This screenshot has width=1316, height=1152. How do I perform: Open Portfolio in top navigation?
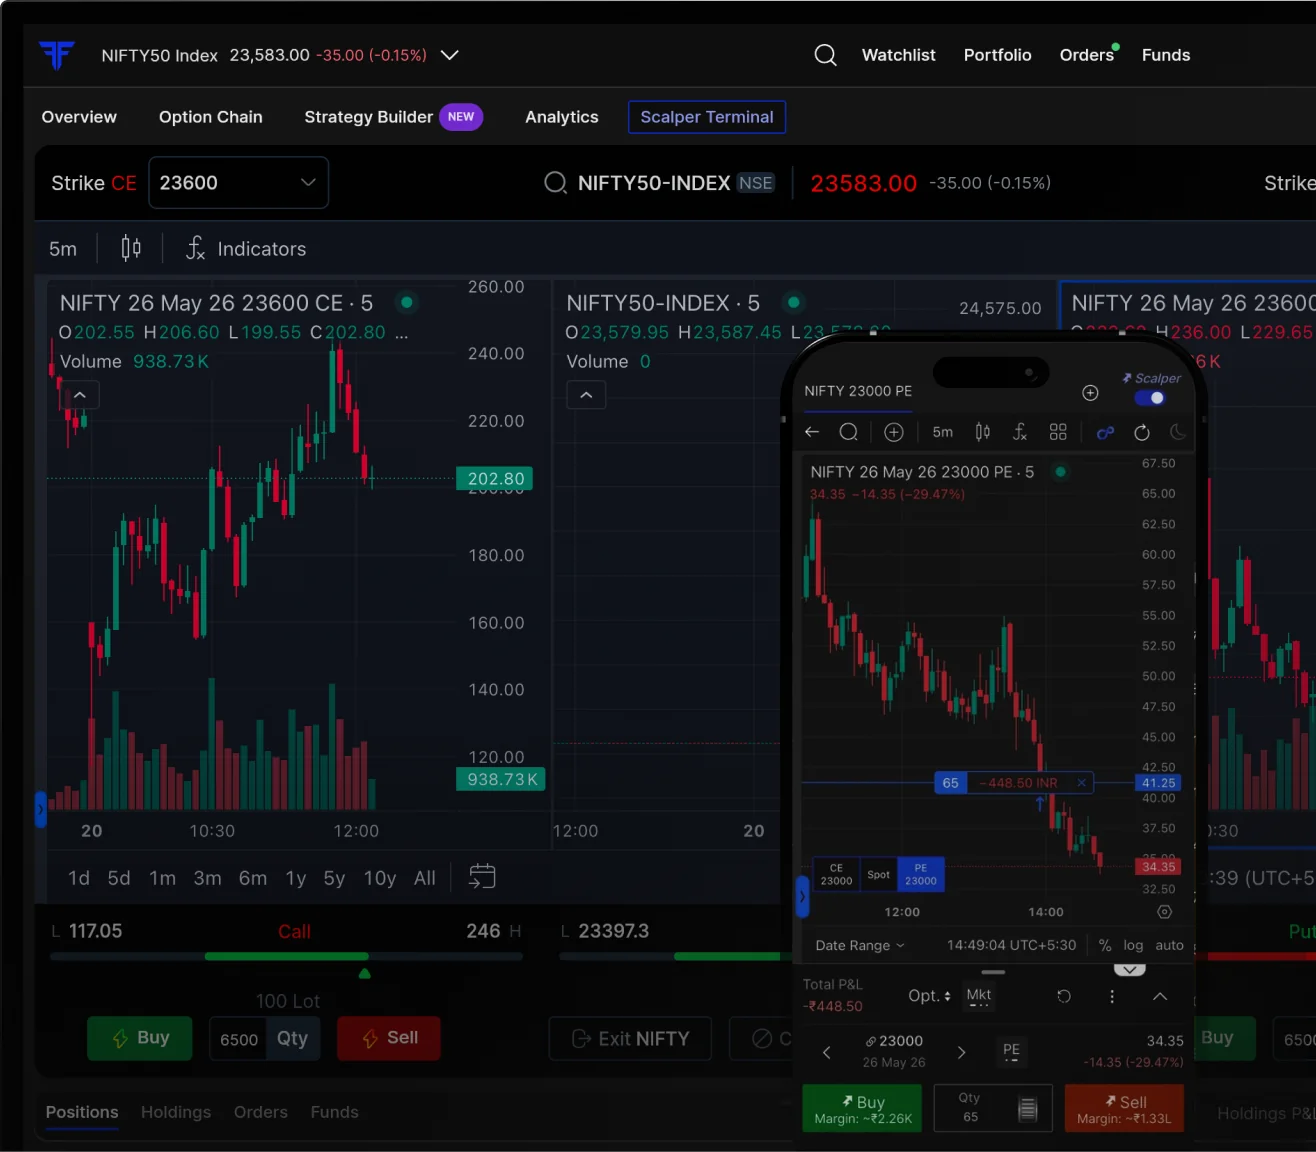coord(998,55)
